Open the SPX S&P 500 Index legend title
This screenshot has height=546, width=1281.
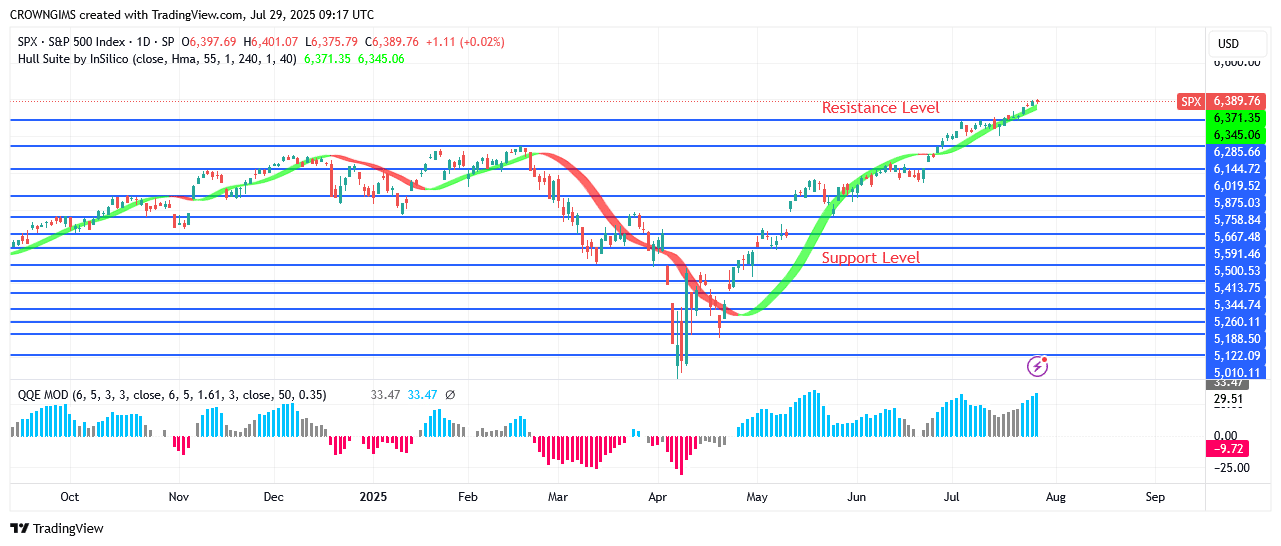click(x=96, y=42)
